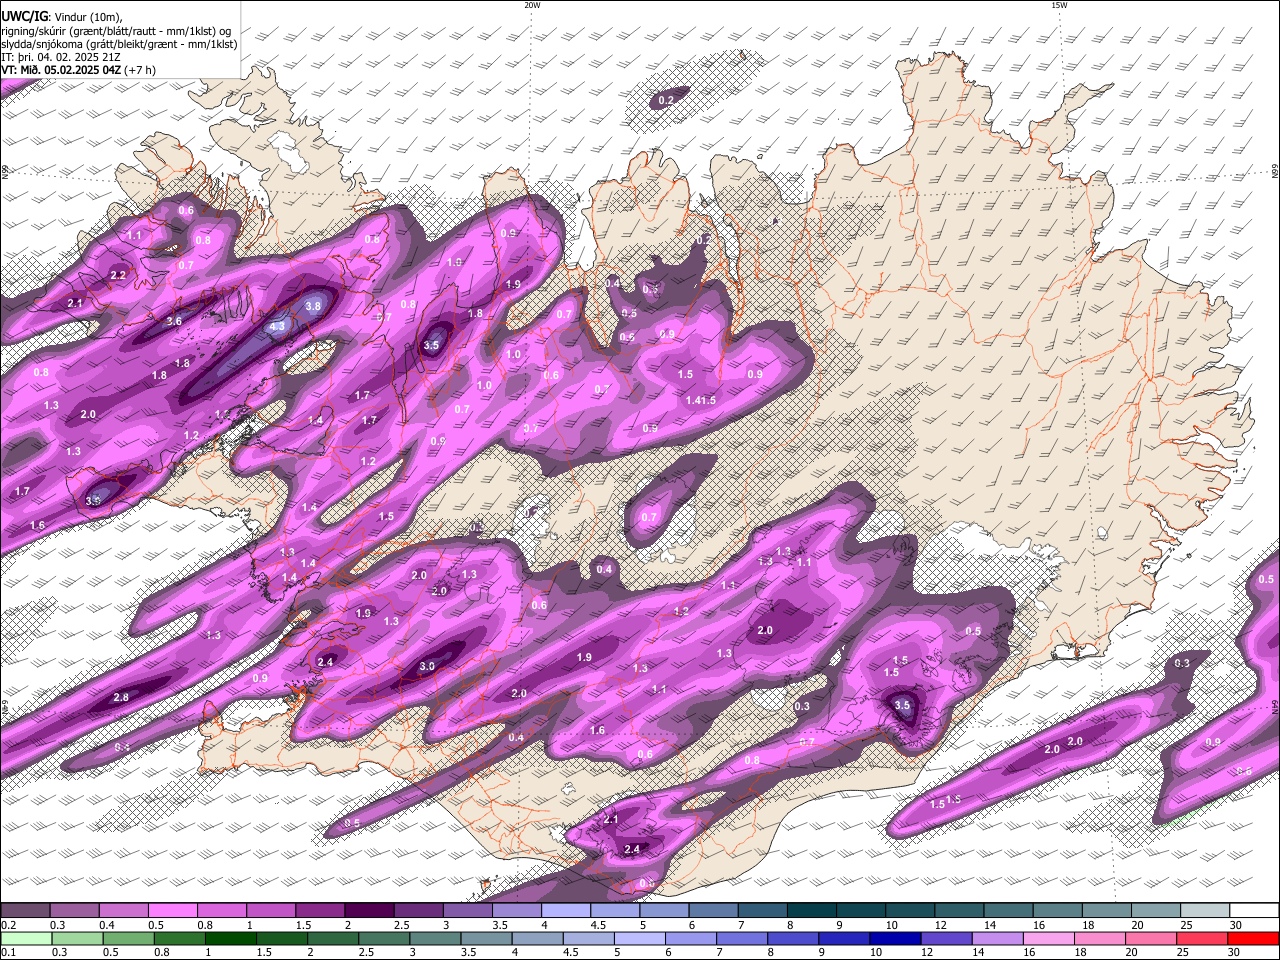
Task: Select the '0.2' label at the legend start
Action: (9, 924)
